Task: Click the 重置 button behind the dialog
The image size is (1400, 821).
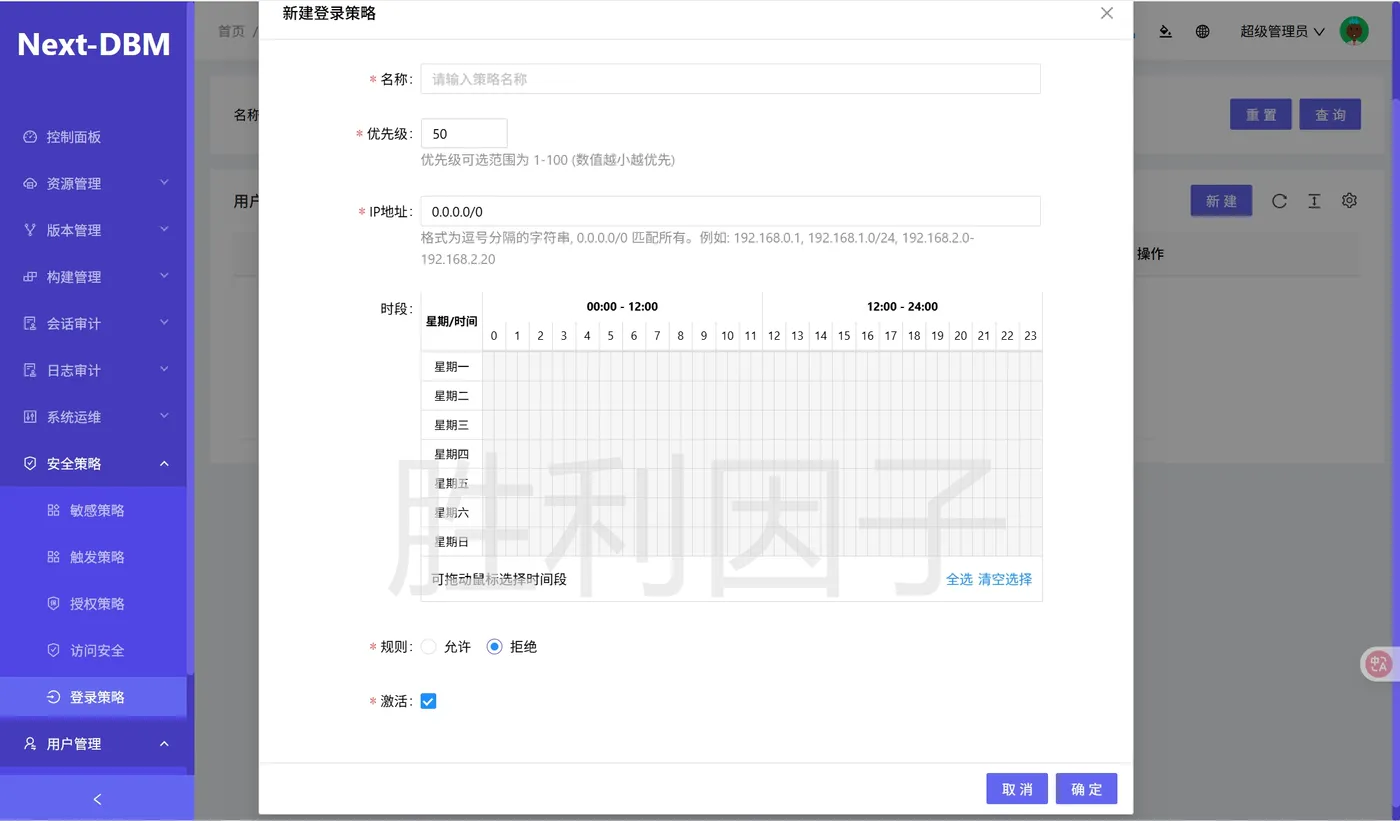Action: click(1261, 115)
